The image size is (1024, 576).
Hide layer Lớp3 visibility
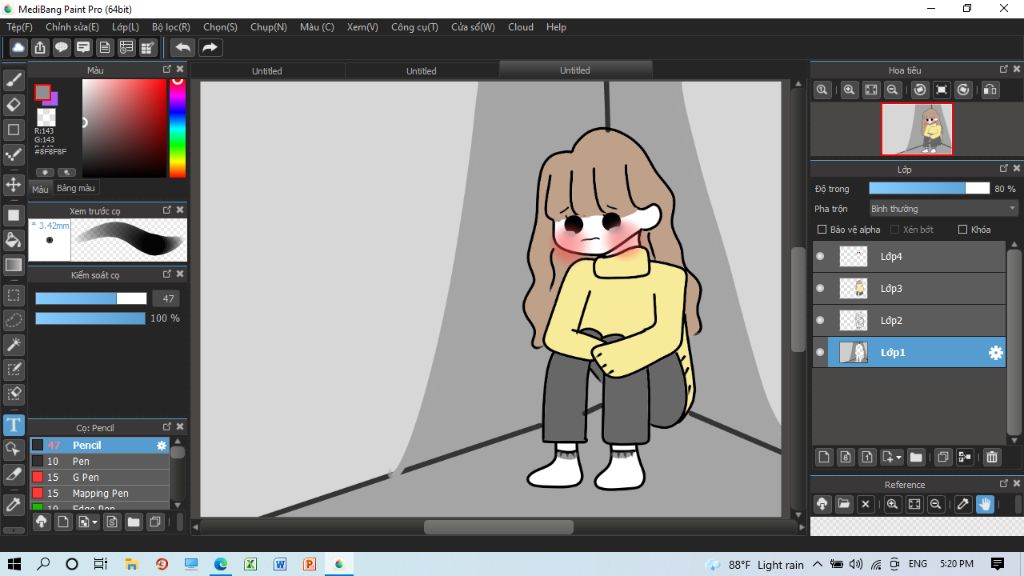(820, 289)
